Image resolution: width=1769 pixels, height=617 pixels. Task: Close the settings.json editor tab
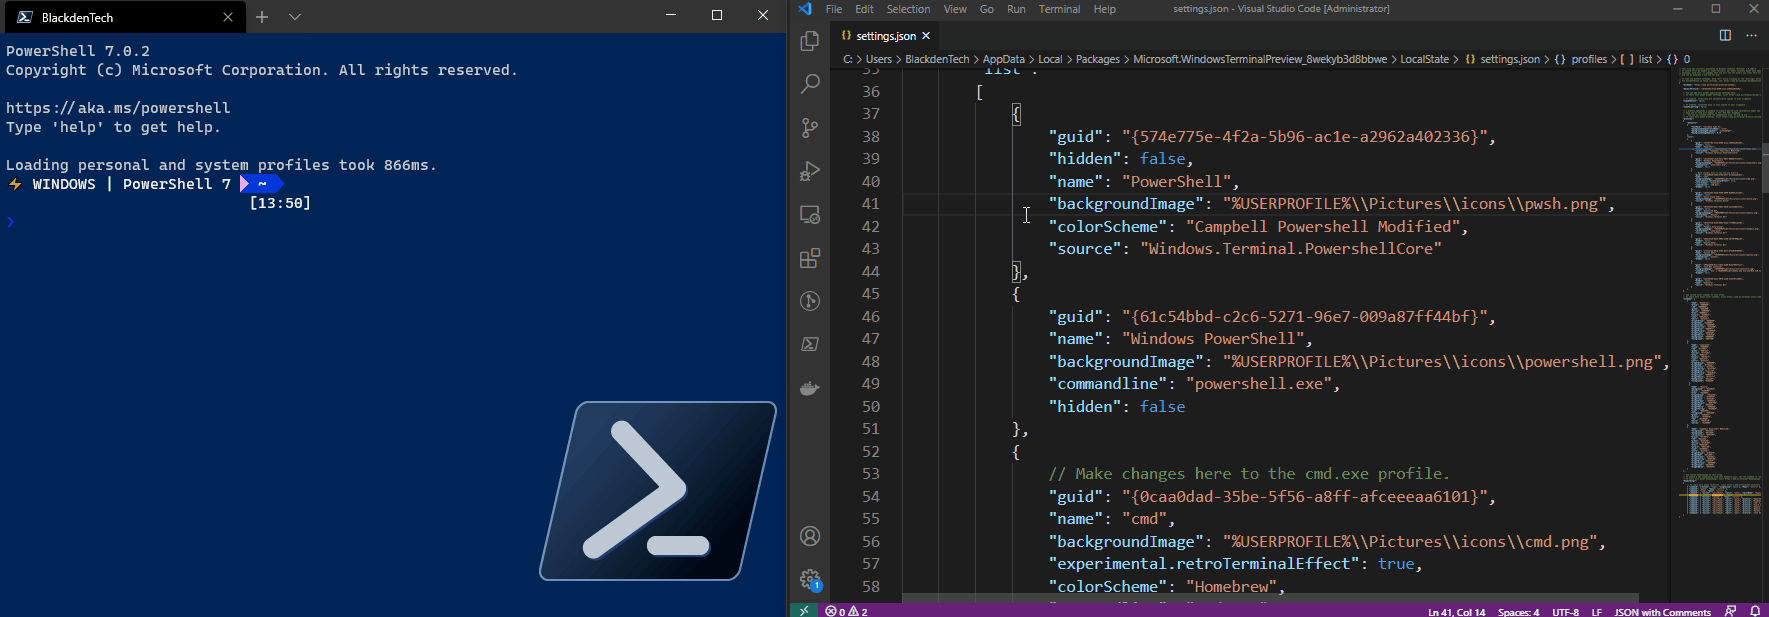tap(926, 36)
